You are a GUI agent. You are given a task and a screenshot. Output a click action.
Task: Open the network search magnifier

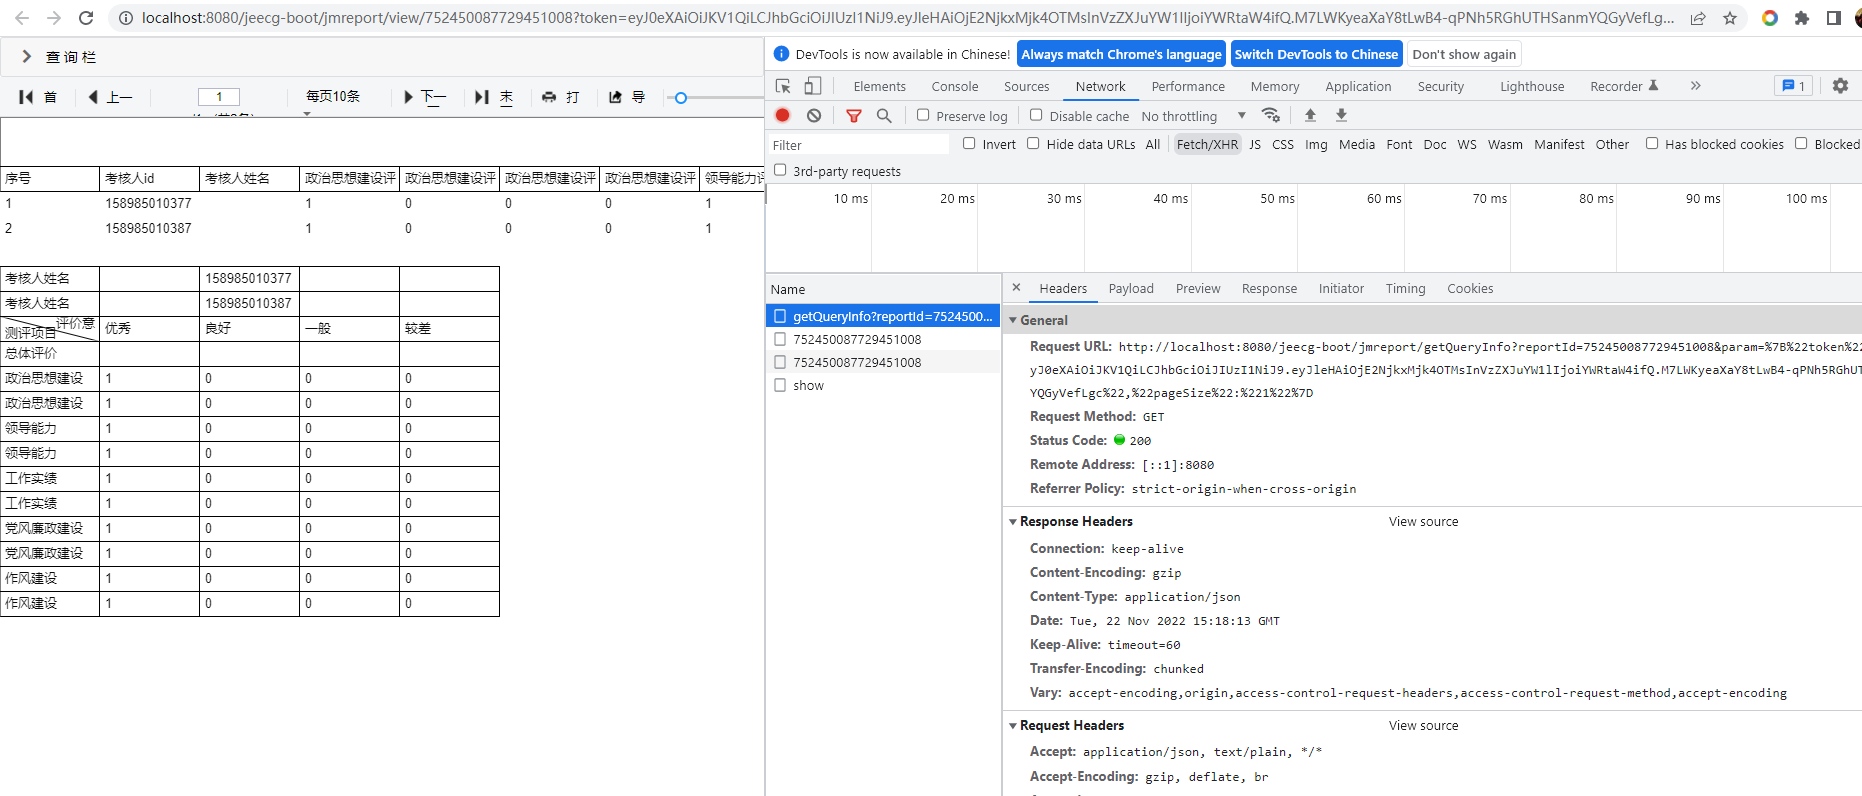(x=884, y=116)
